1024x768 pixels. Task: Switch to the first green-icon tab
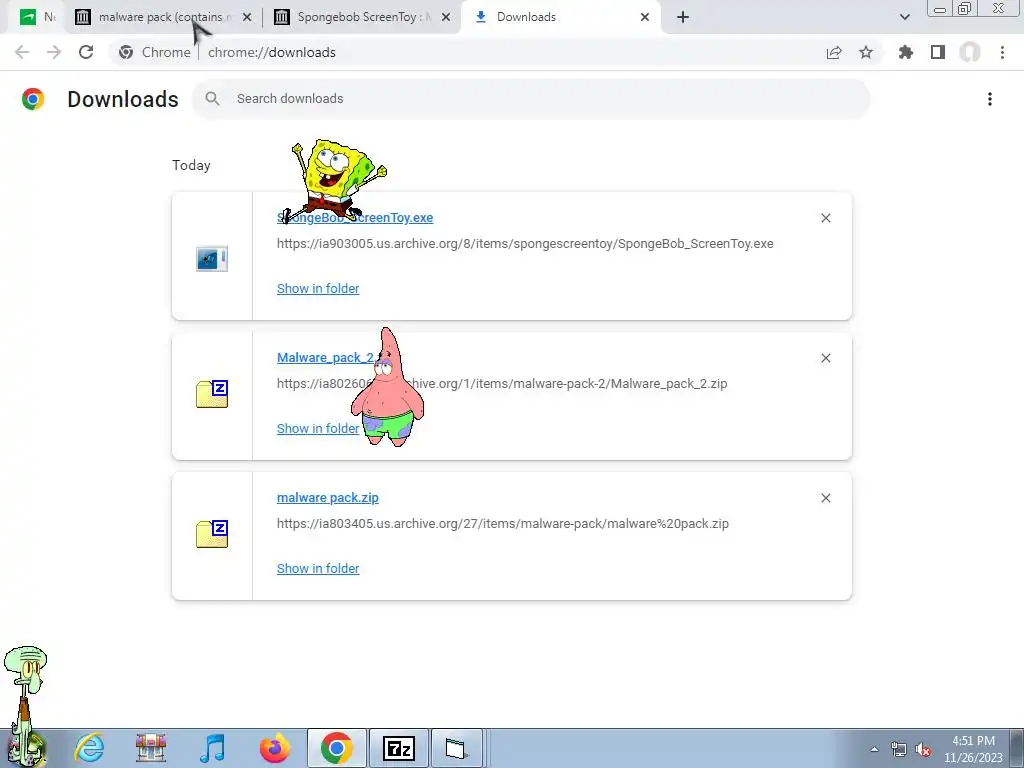(35, 17)
